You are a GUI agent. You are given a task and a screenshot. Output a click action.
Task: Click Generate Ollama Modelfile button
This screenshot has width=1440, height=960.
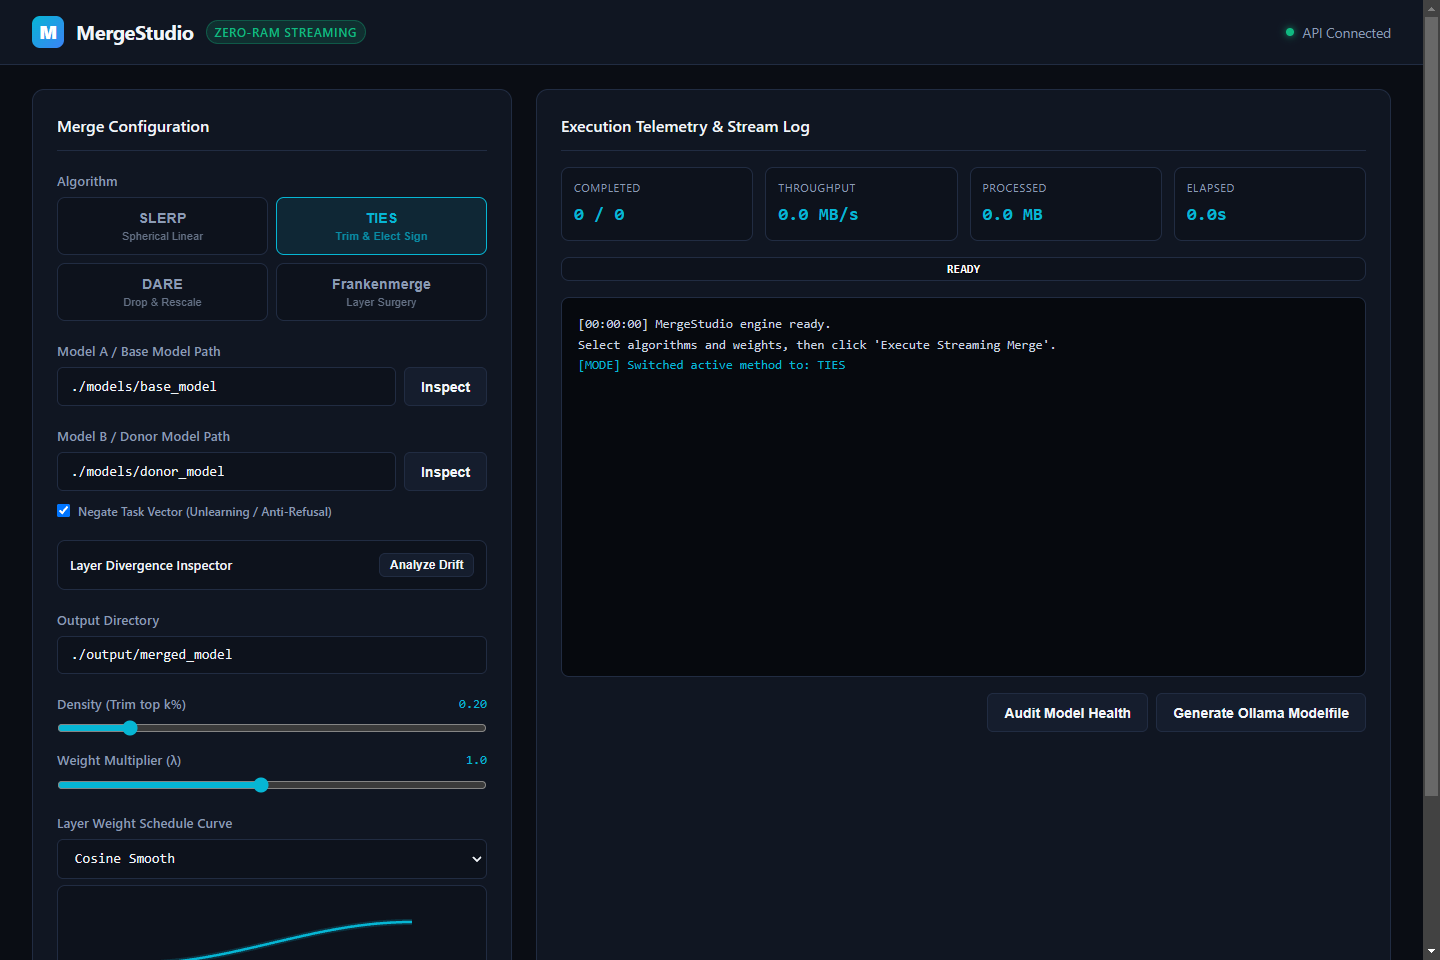[1260, 713]
